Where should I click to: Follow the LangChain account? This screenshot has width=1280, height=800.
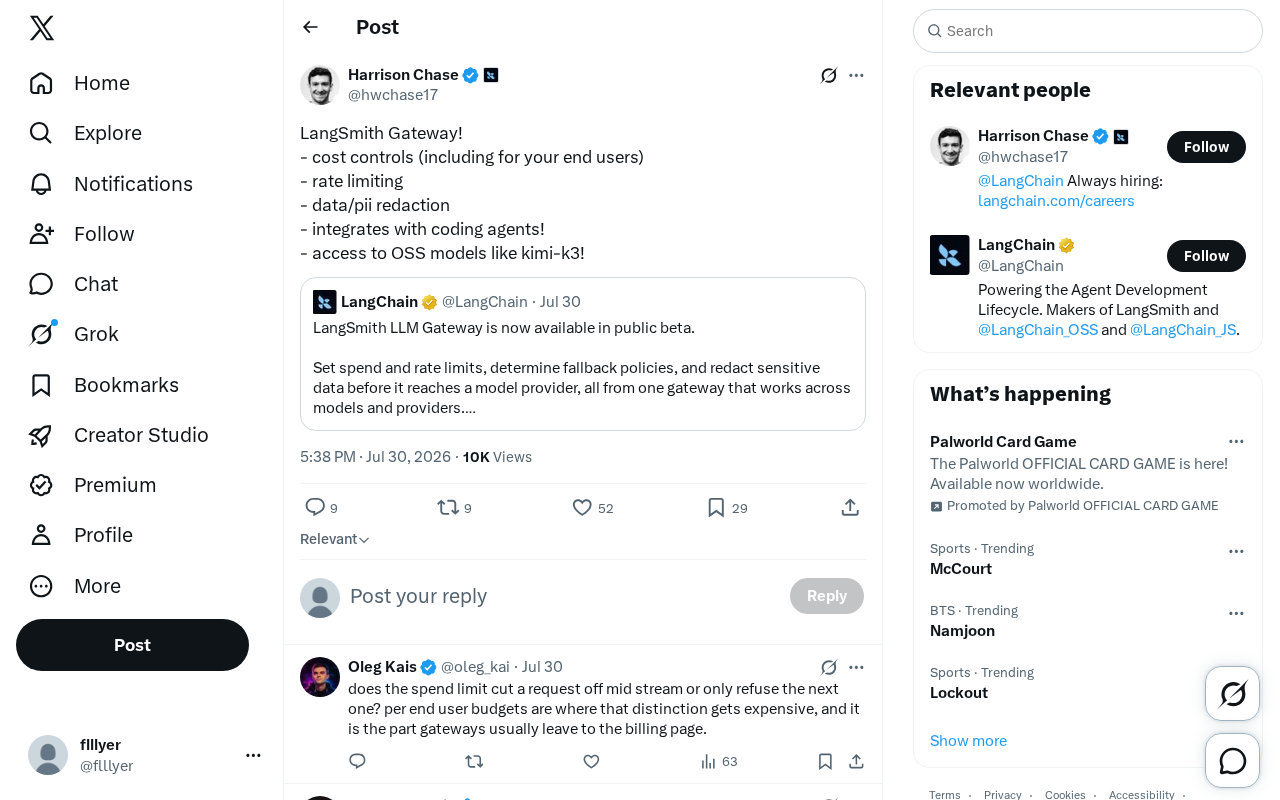coord(1206,256)
